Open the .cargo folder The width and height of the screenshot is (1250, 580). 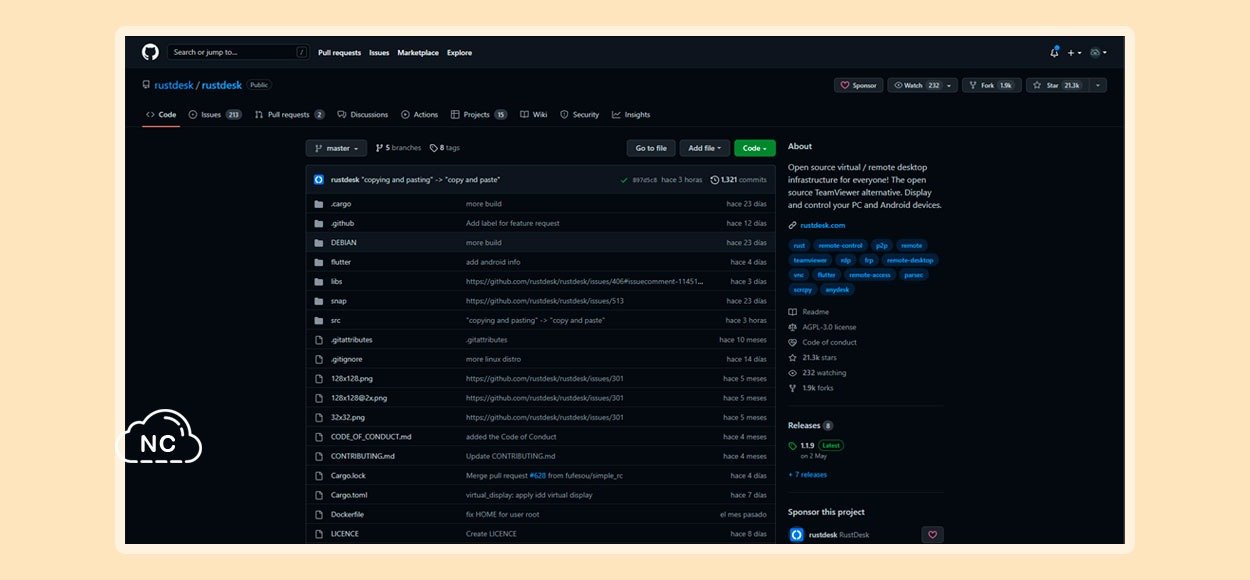(x=340, y=204)
